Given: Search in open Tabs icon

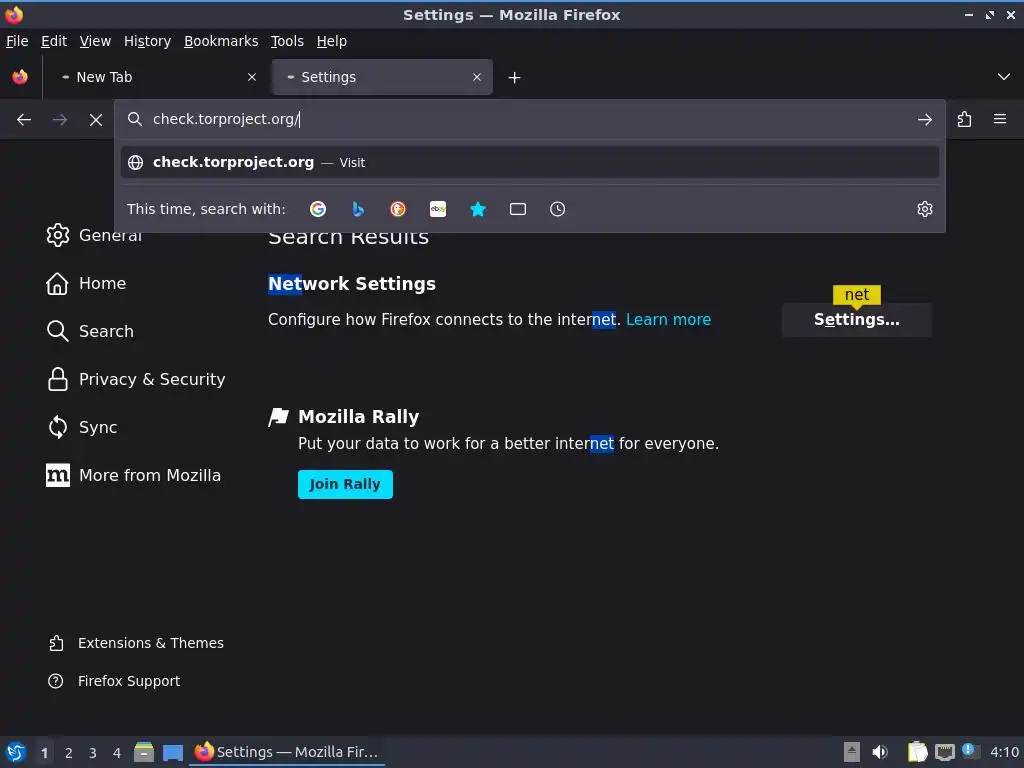Looking at the screenshot, I should click(x=518, y=209).
